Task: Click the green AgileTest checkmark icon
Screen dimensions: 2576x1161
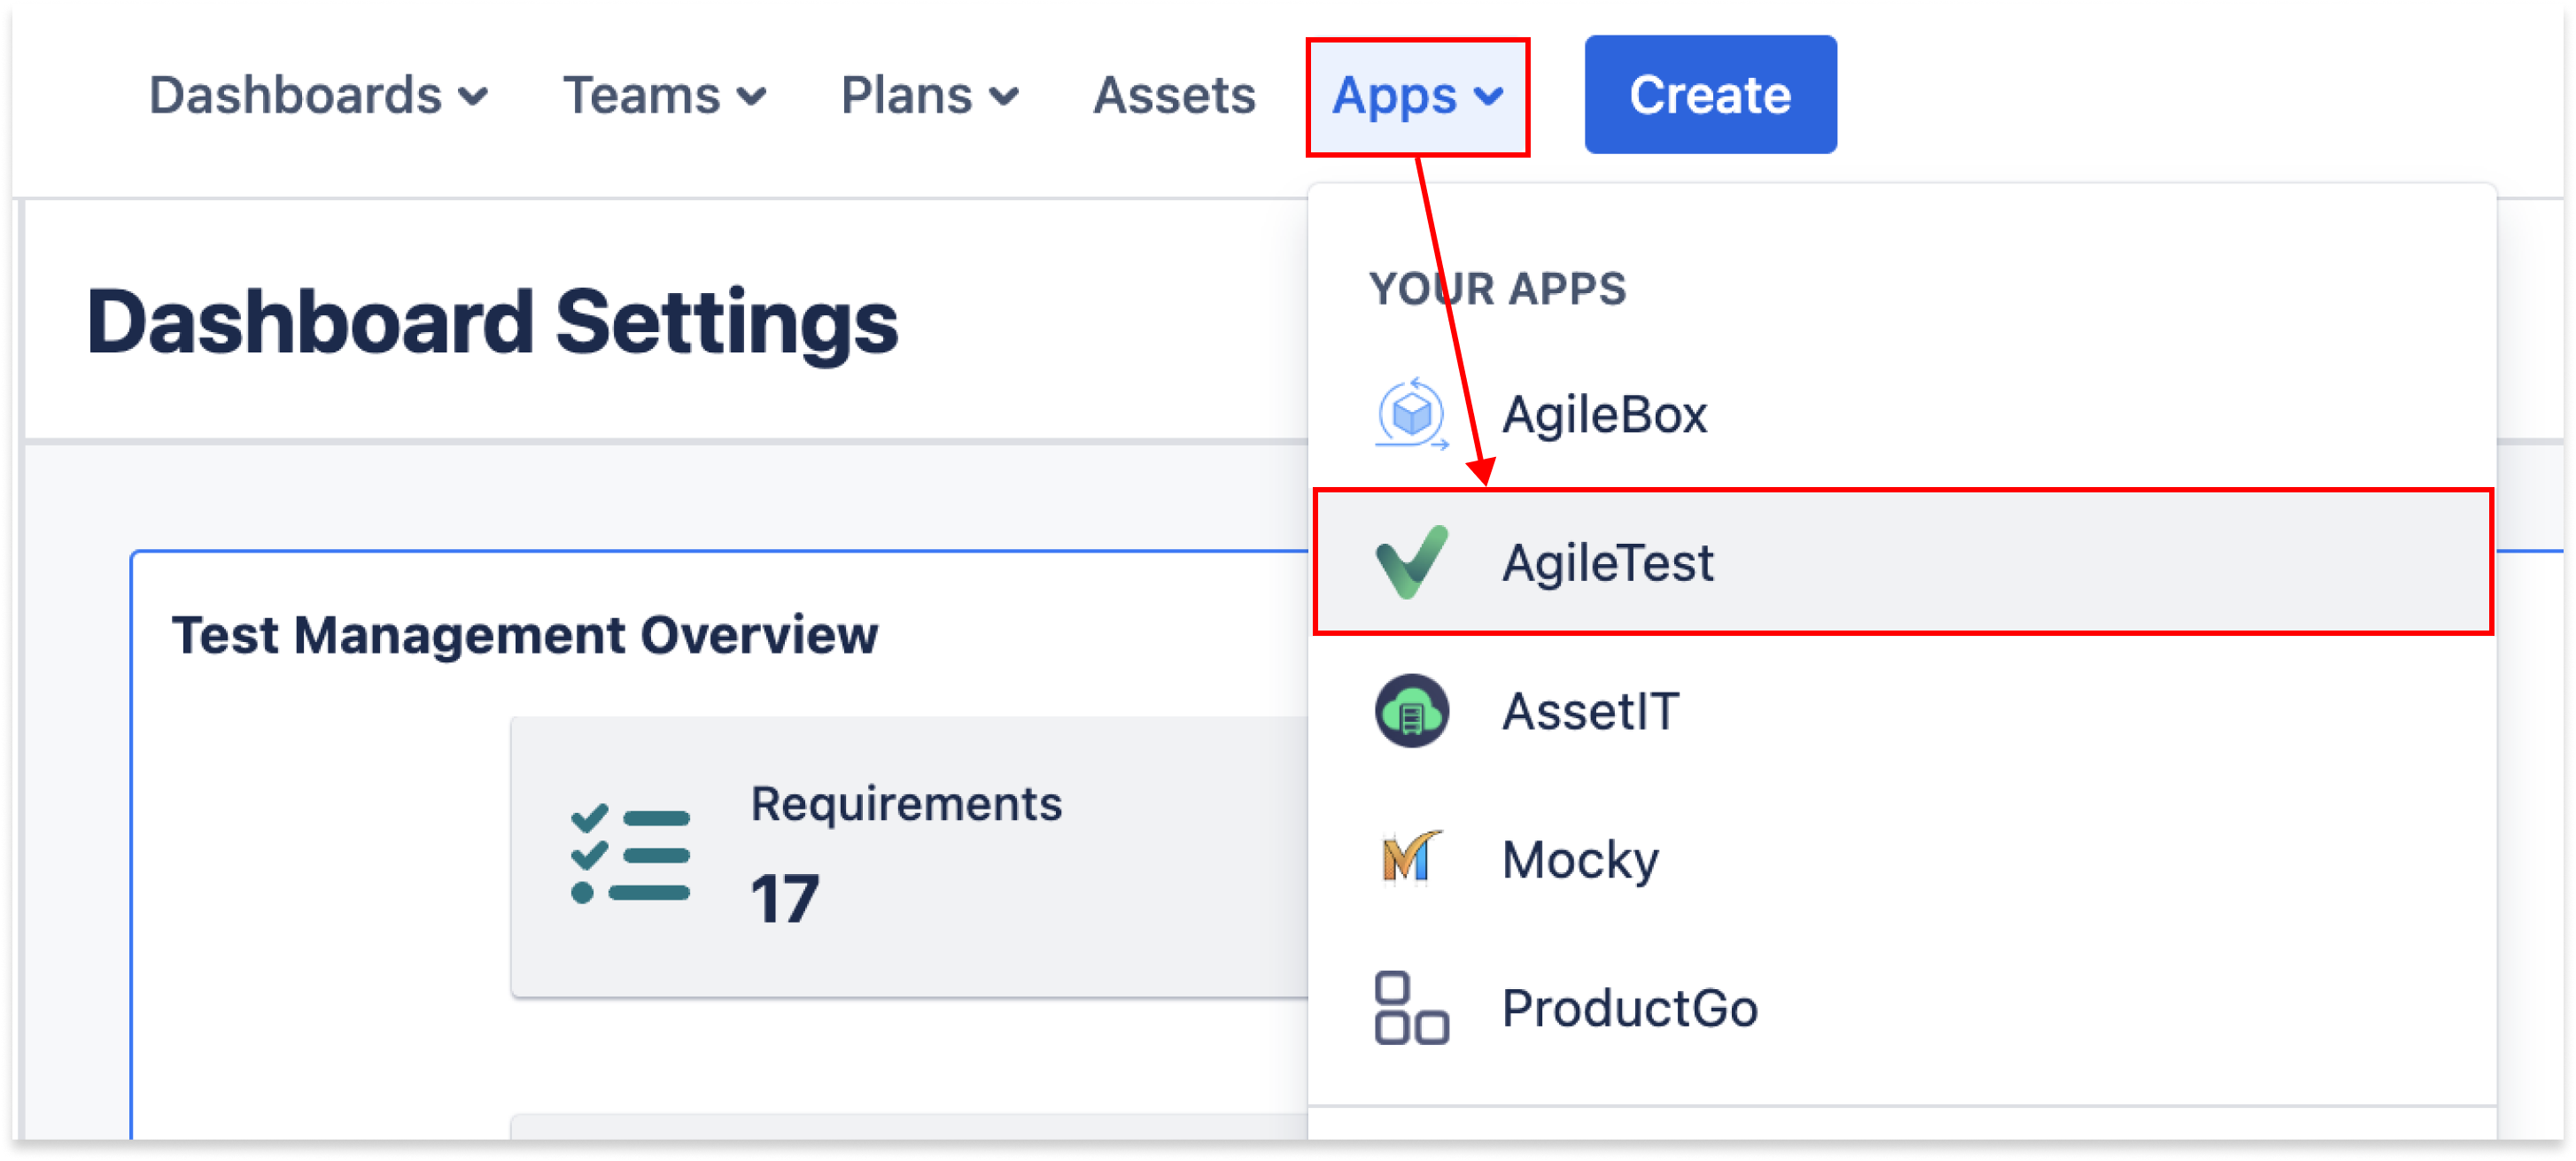Action: [x=1411, y=562]
